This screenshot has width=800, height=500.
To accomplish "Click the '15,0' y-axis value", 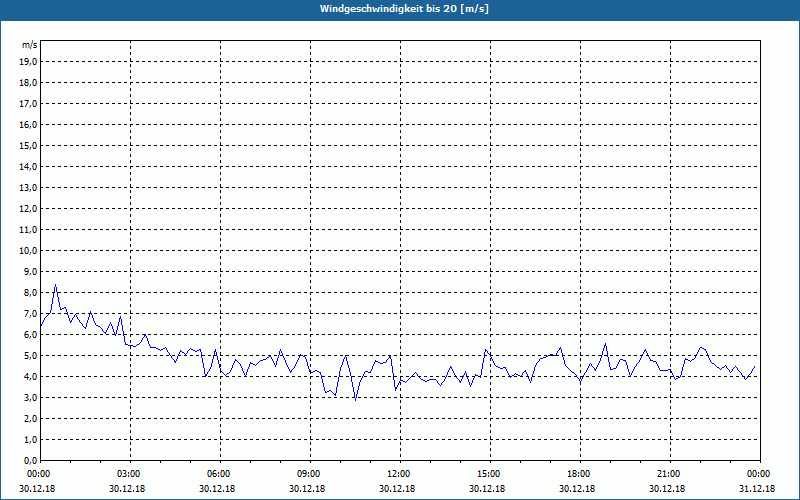I will (x=27, y=145).
